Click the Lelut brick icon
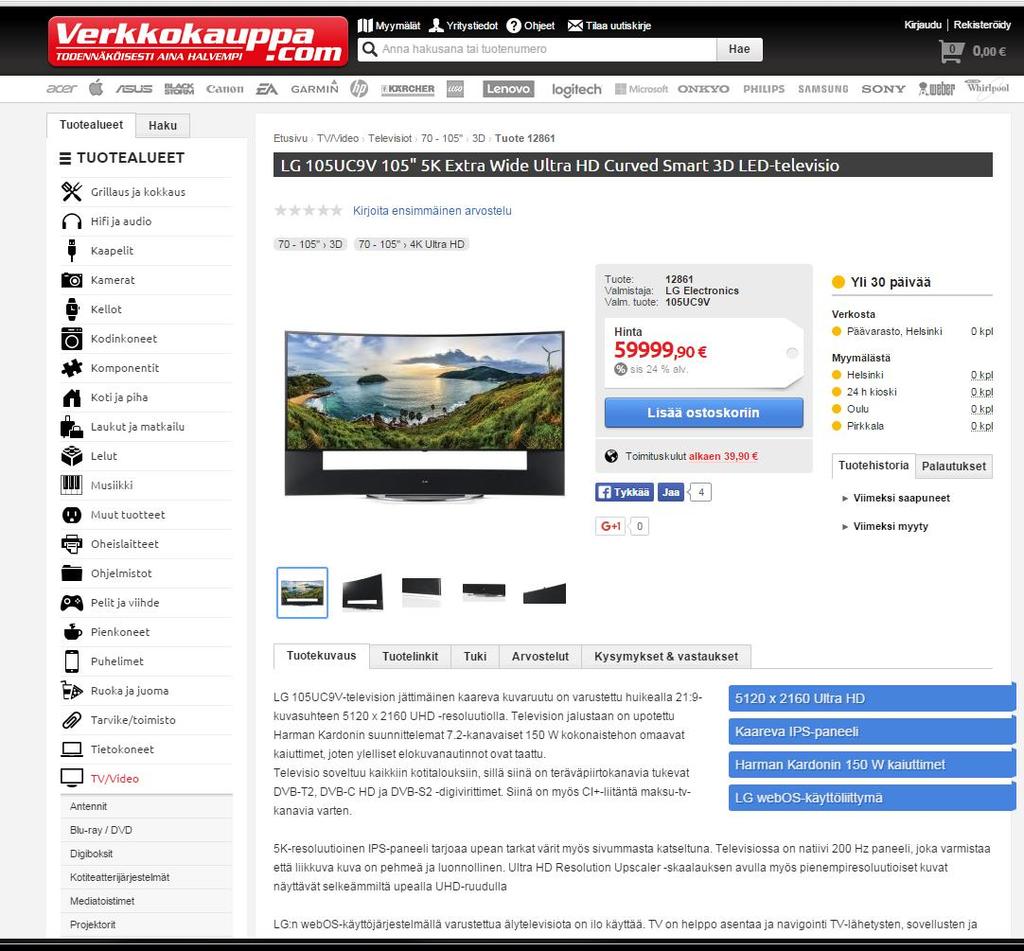 pos(72,456)
